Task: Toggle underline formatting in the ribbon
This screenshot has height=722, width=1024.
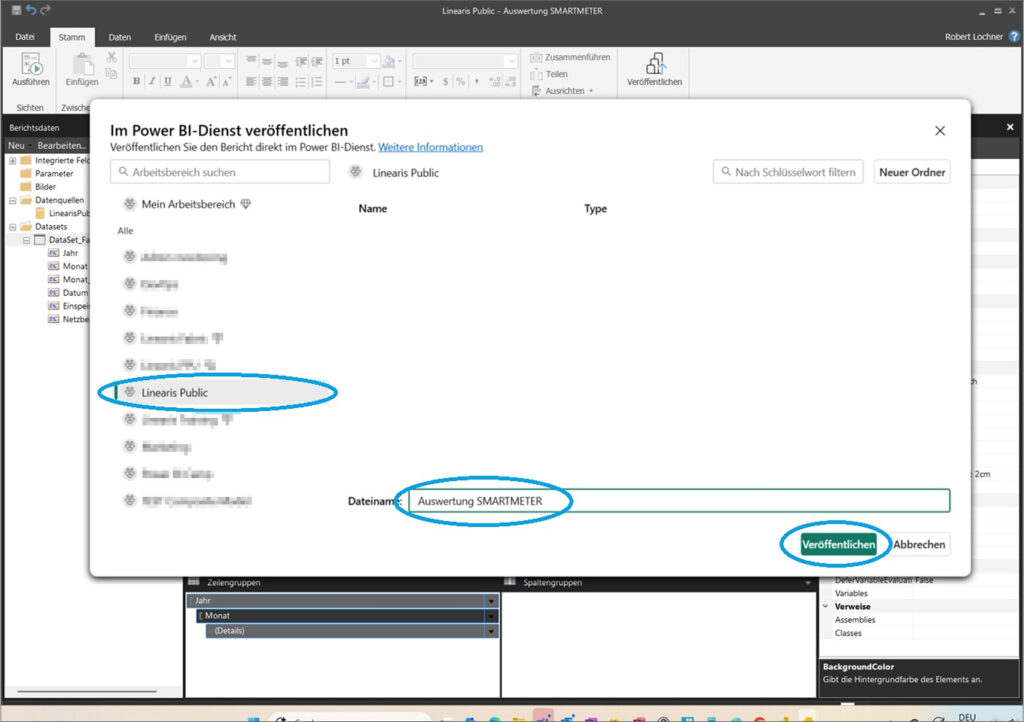Action: click(x=167, y=82)
